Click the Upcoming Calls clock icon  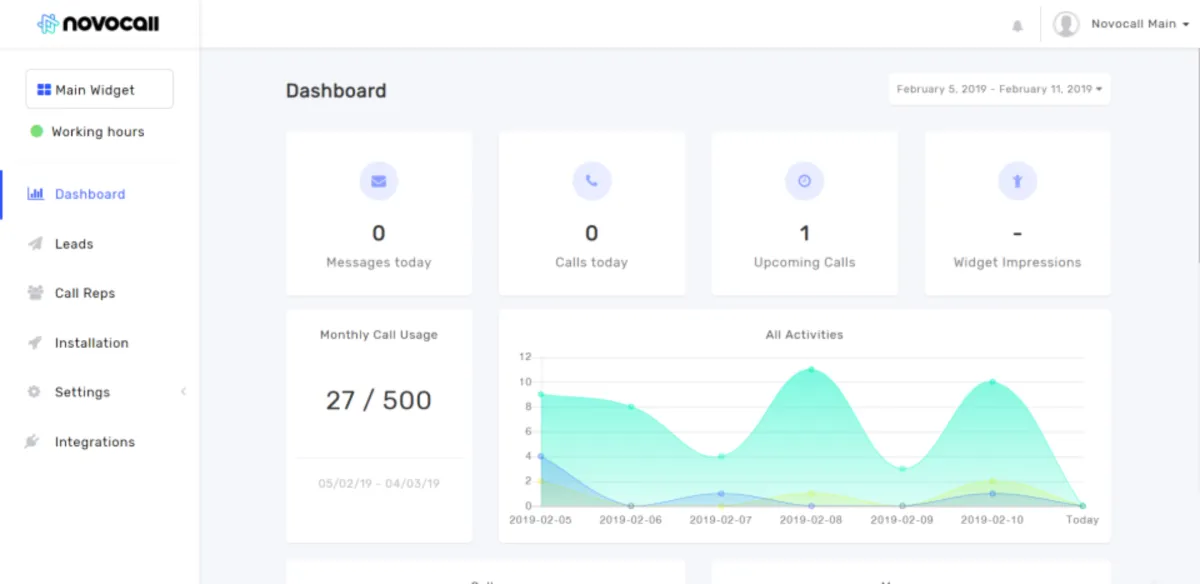tap(805, 181)
